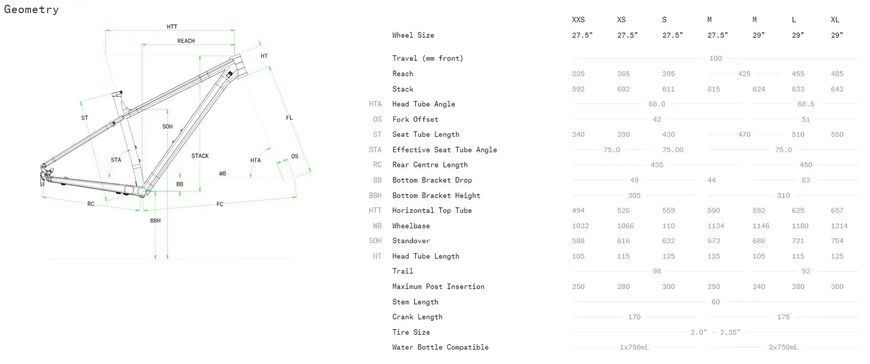
Task: Click the REACH label on the frame diagram
Action: click(x=186, y=41)
